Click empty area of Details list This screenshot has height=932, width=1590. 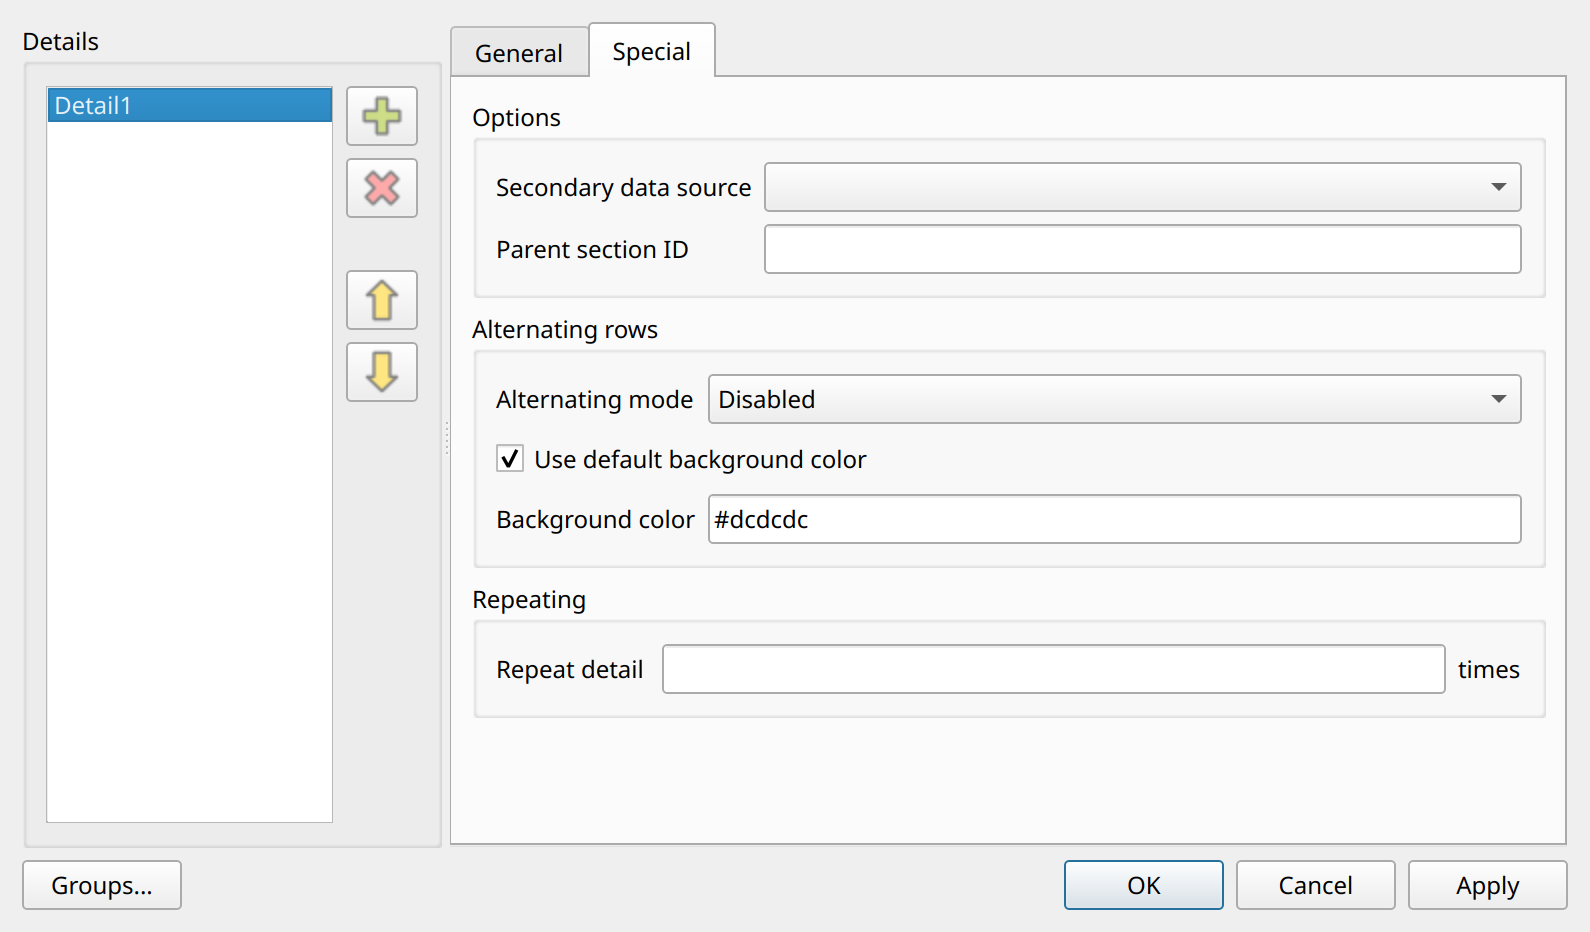[190, 470]
